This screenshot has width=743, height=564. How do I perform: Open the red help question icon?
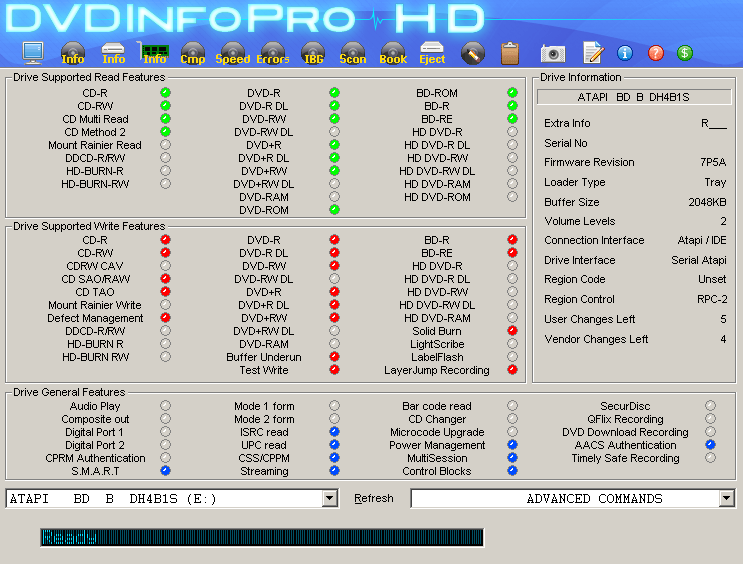655,53
